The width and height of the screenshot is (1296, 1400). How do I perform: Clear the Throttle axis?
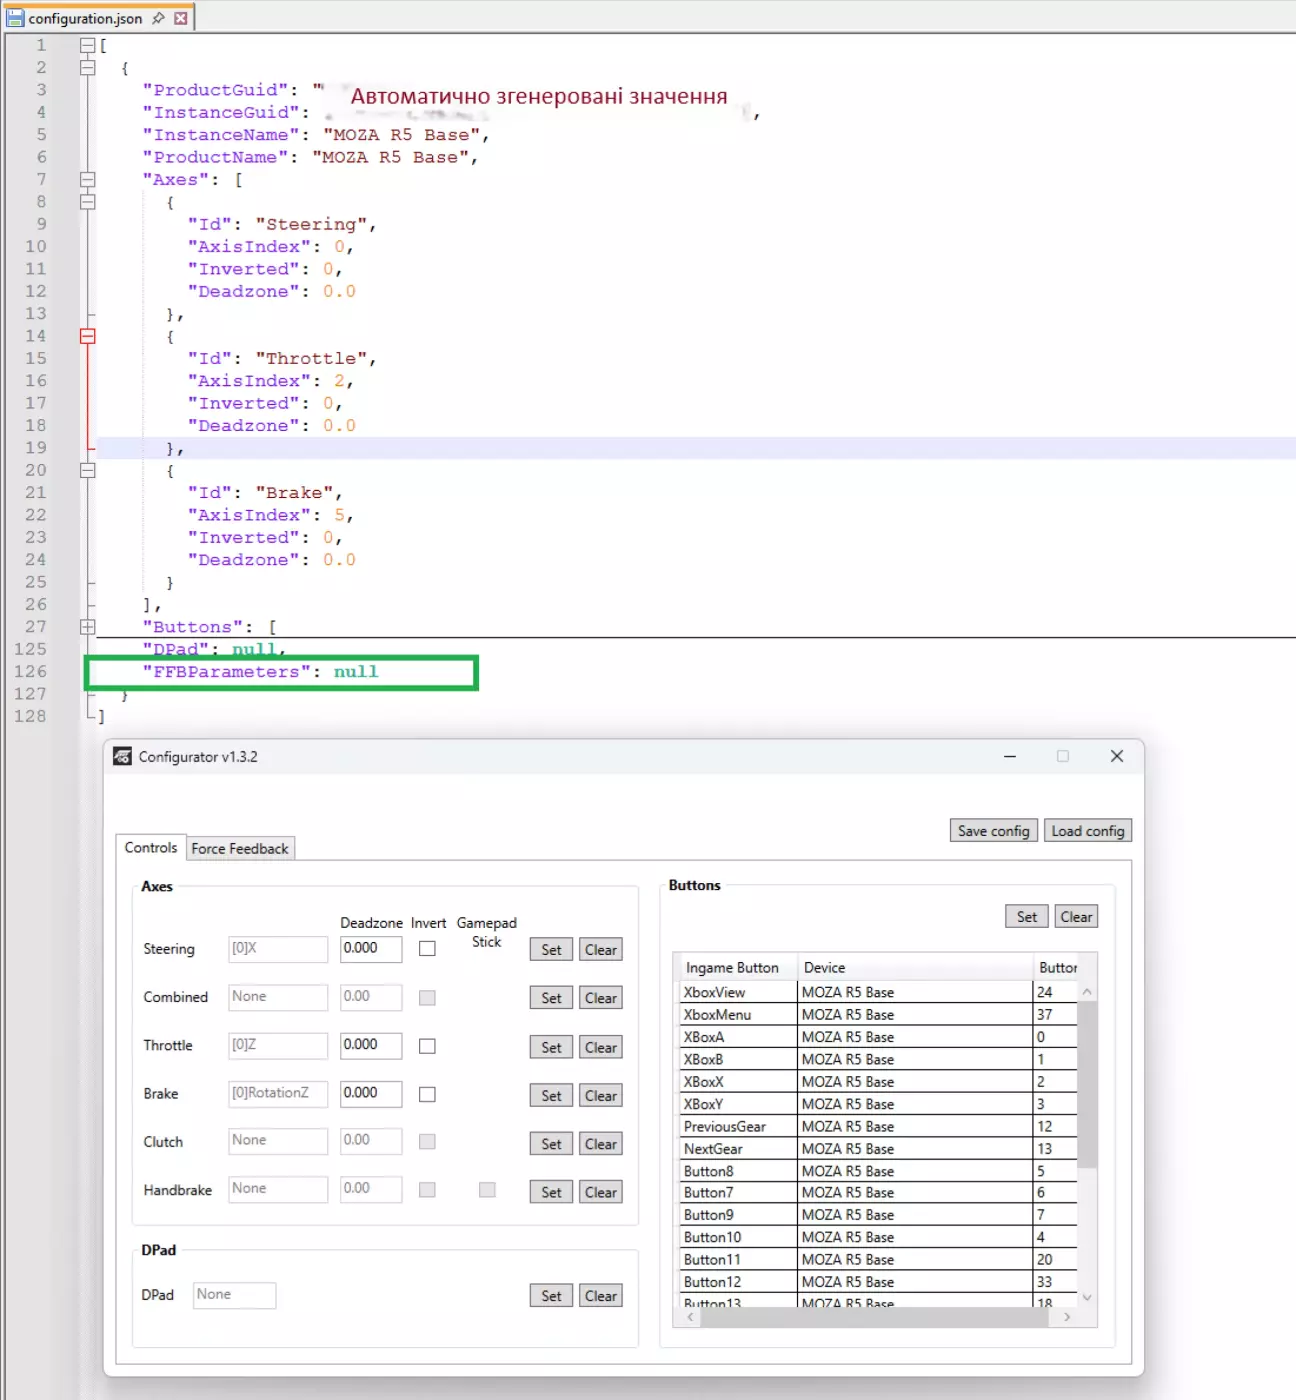[x=601, y=1047]
